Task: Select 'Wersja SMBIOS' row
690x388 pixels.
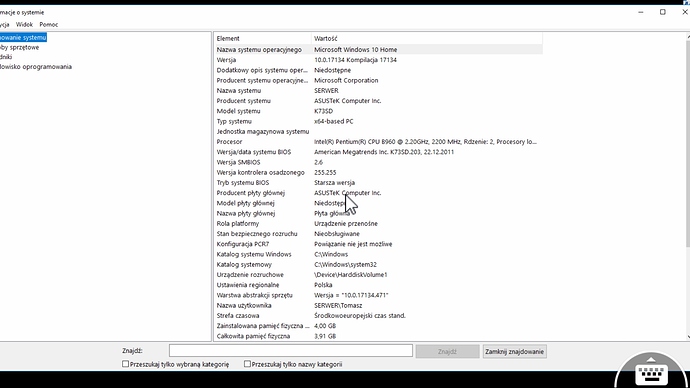Action: point(378,162)
